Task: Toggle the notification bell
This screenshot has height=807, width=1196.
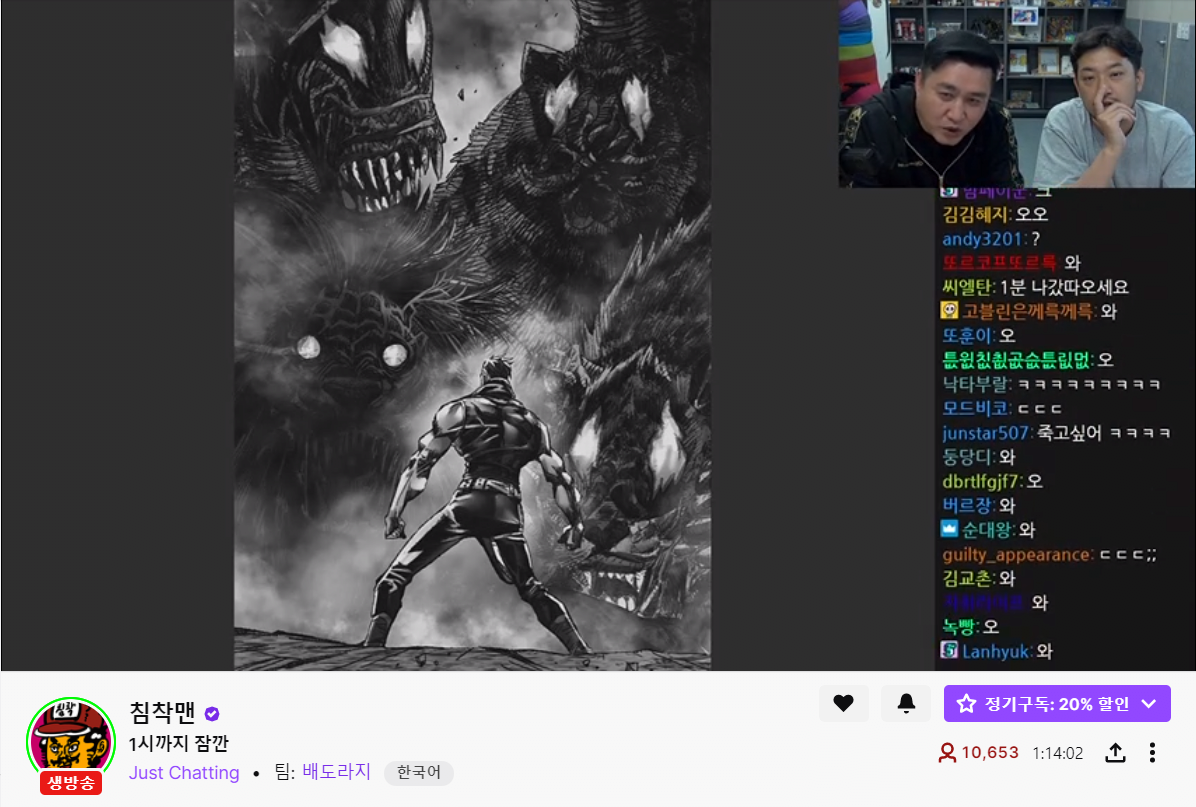Action: coord(906,703)
